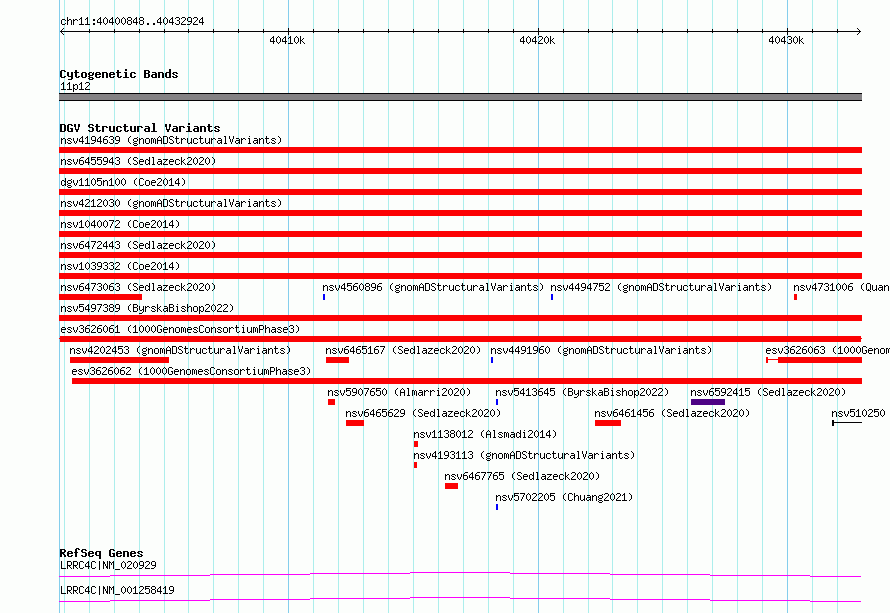The width and height of the screenshot is (890, 613).
Task: Open the nsv5907650 Almarri2020 label
Action: pyautogui.click(x=399, y=392)
